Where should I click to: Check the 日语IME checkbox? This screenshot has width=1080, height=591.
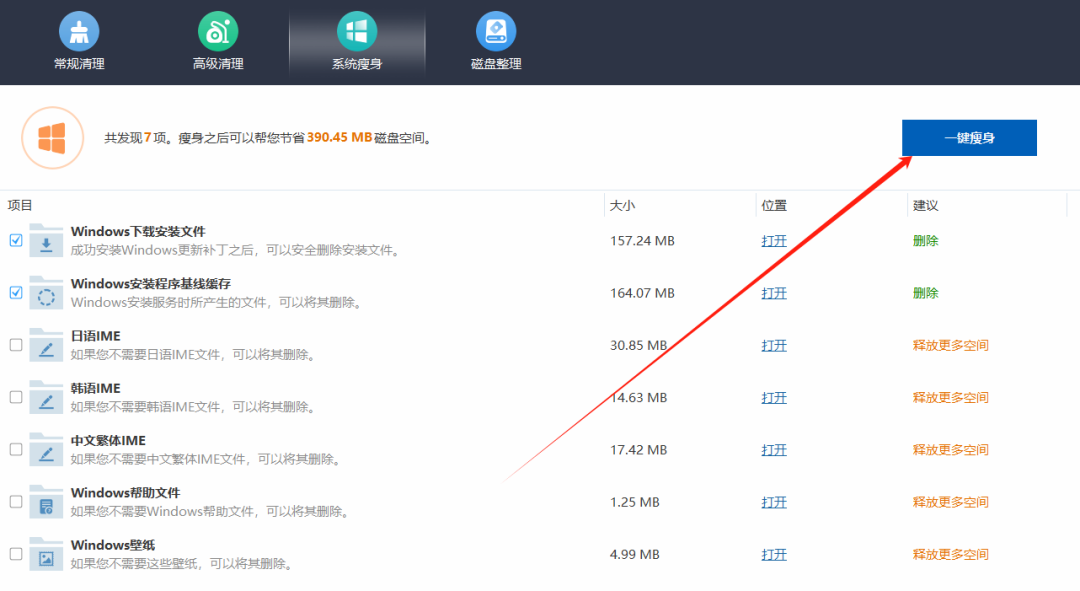[16, 345]
